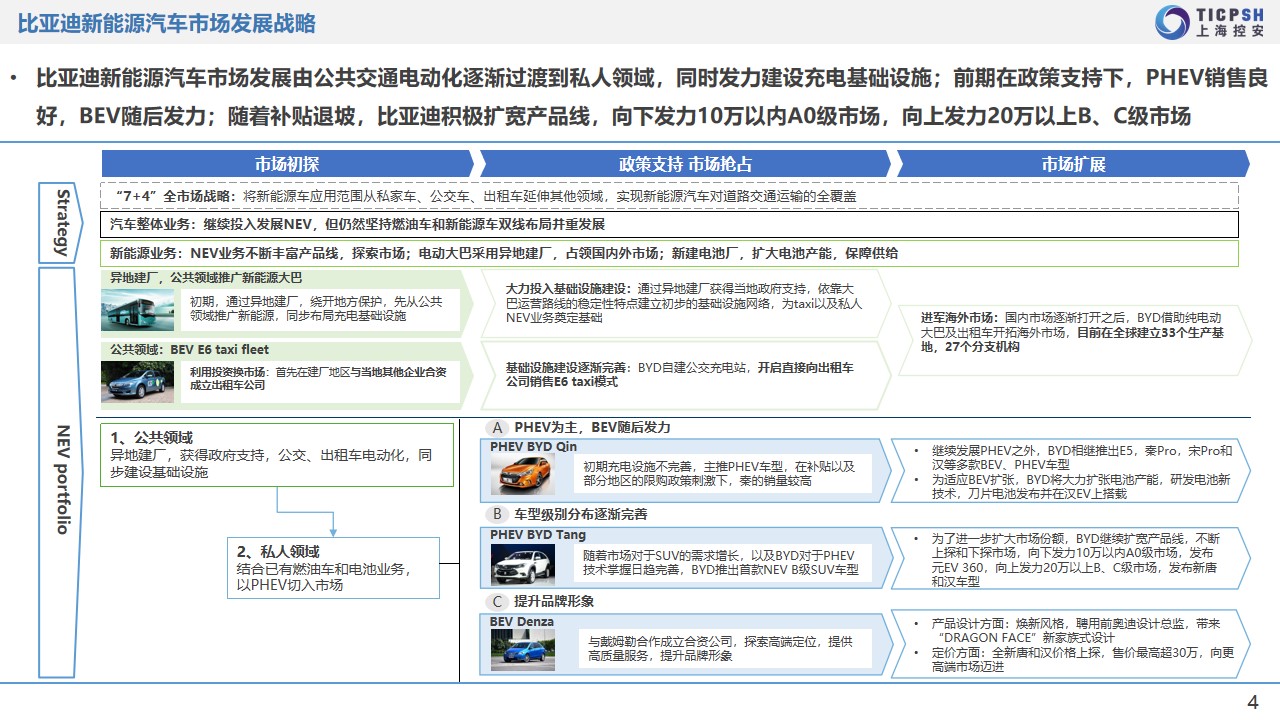Click the 1、公共领域 box
The height and width of the screenshot is (720, 1280).
(276, 455)
